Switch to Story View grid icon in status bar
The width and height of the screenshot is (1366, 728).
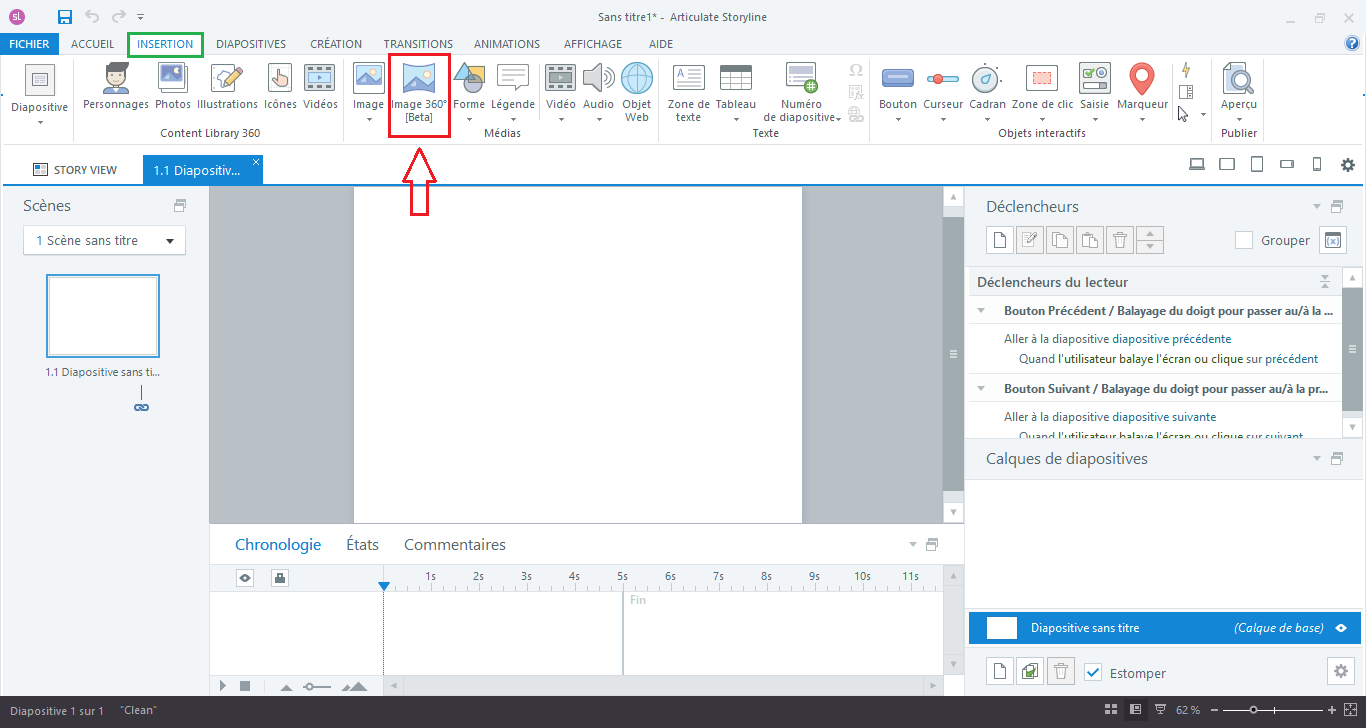1111,710
